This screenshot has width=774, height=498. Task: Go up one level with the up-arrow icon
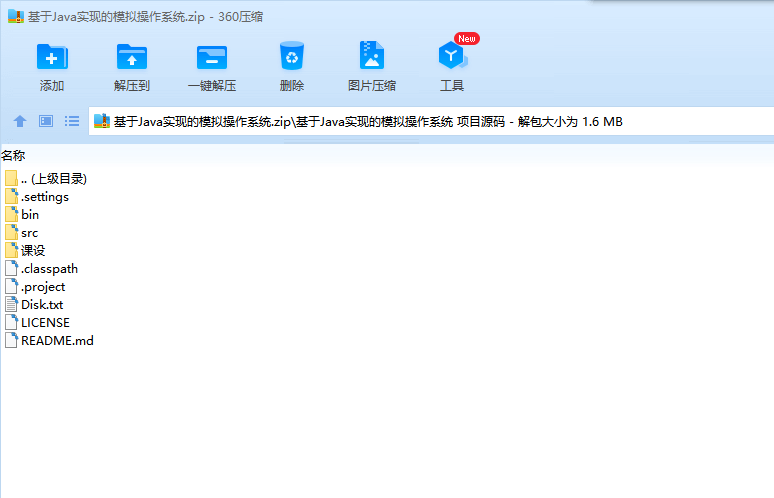[x=20, y=121]
